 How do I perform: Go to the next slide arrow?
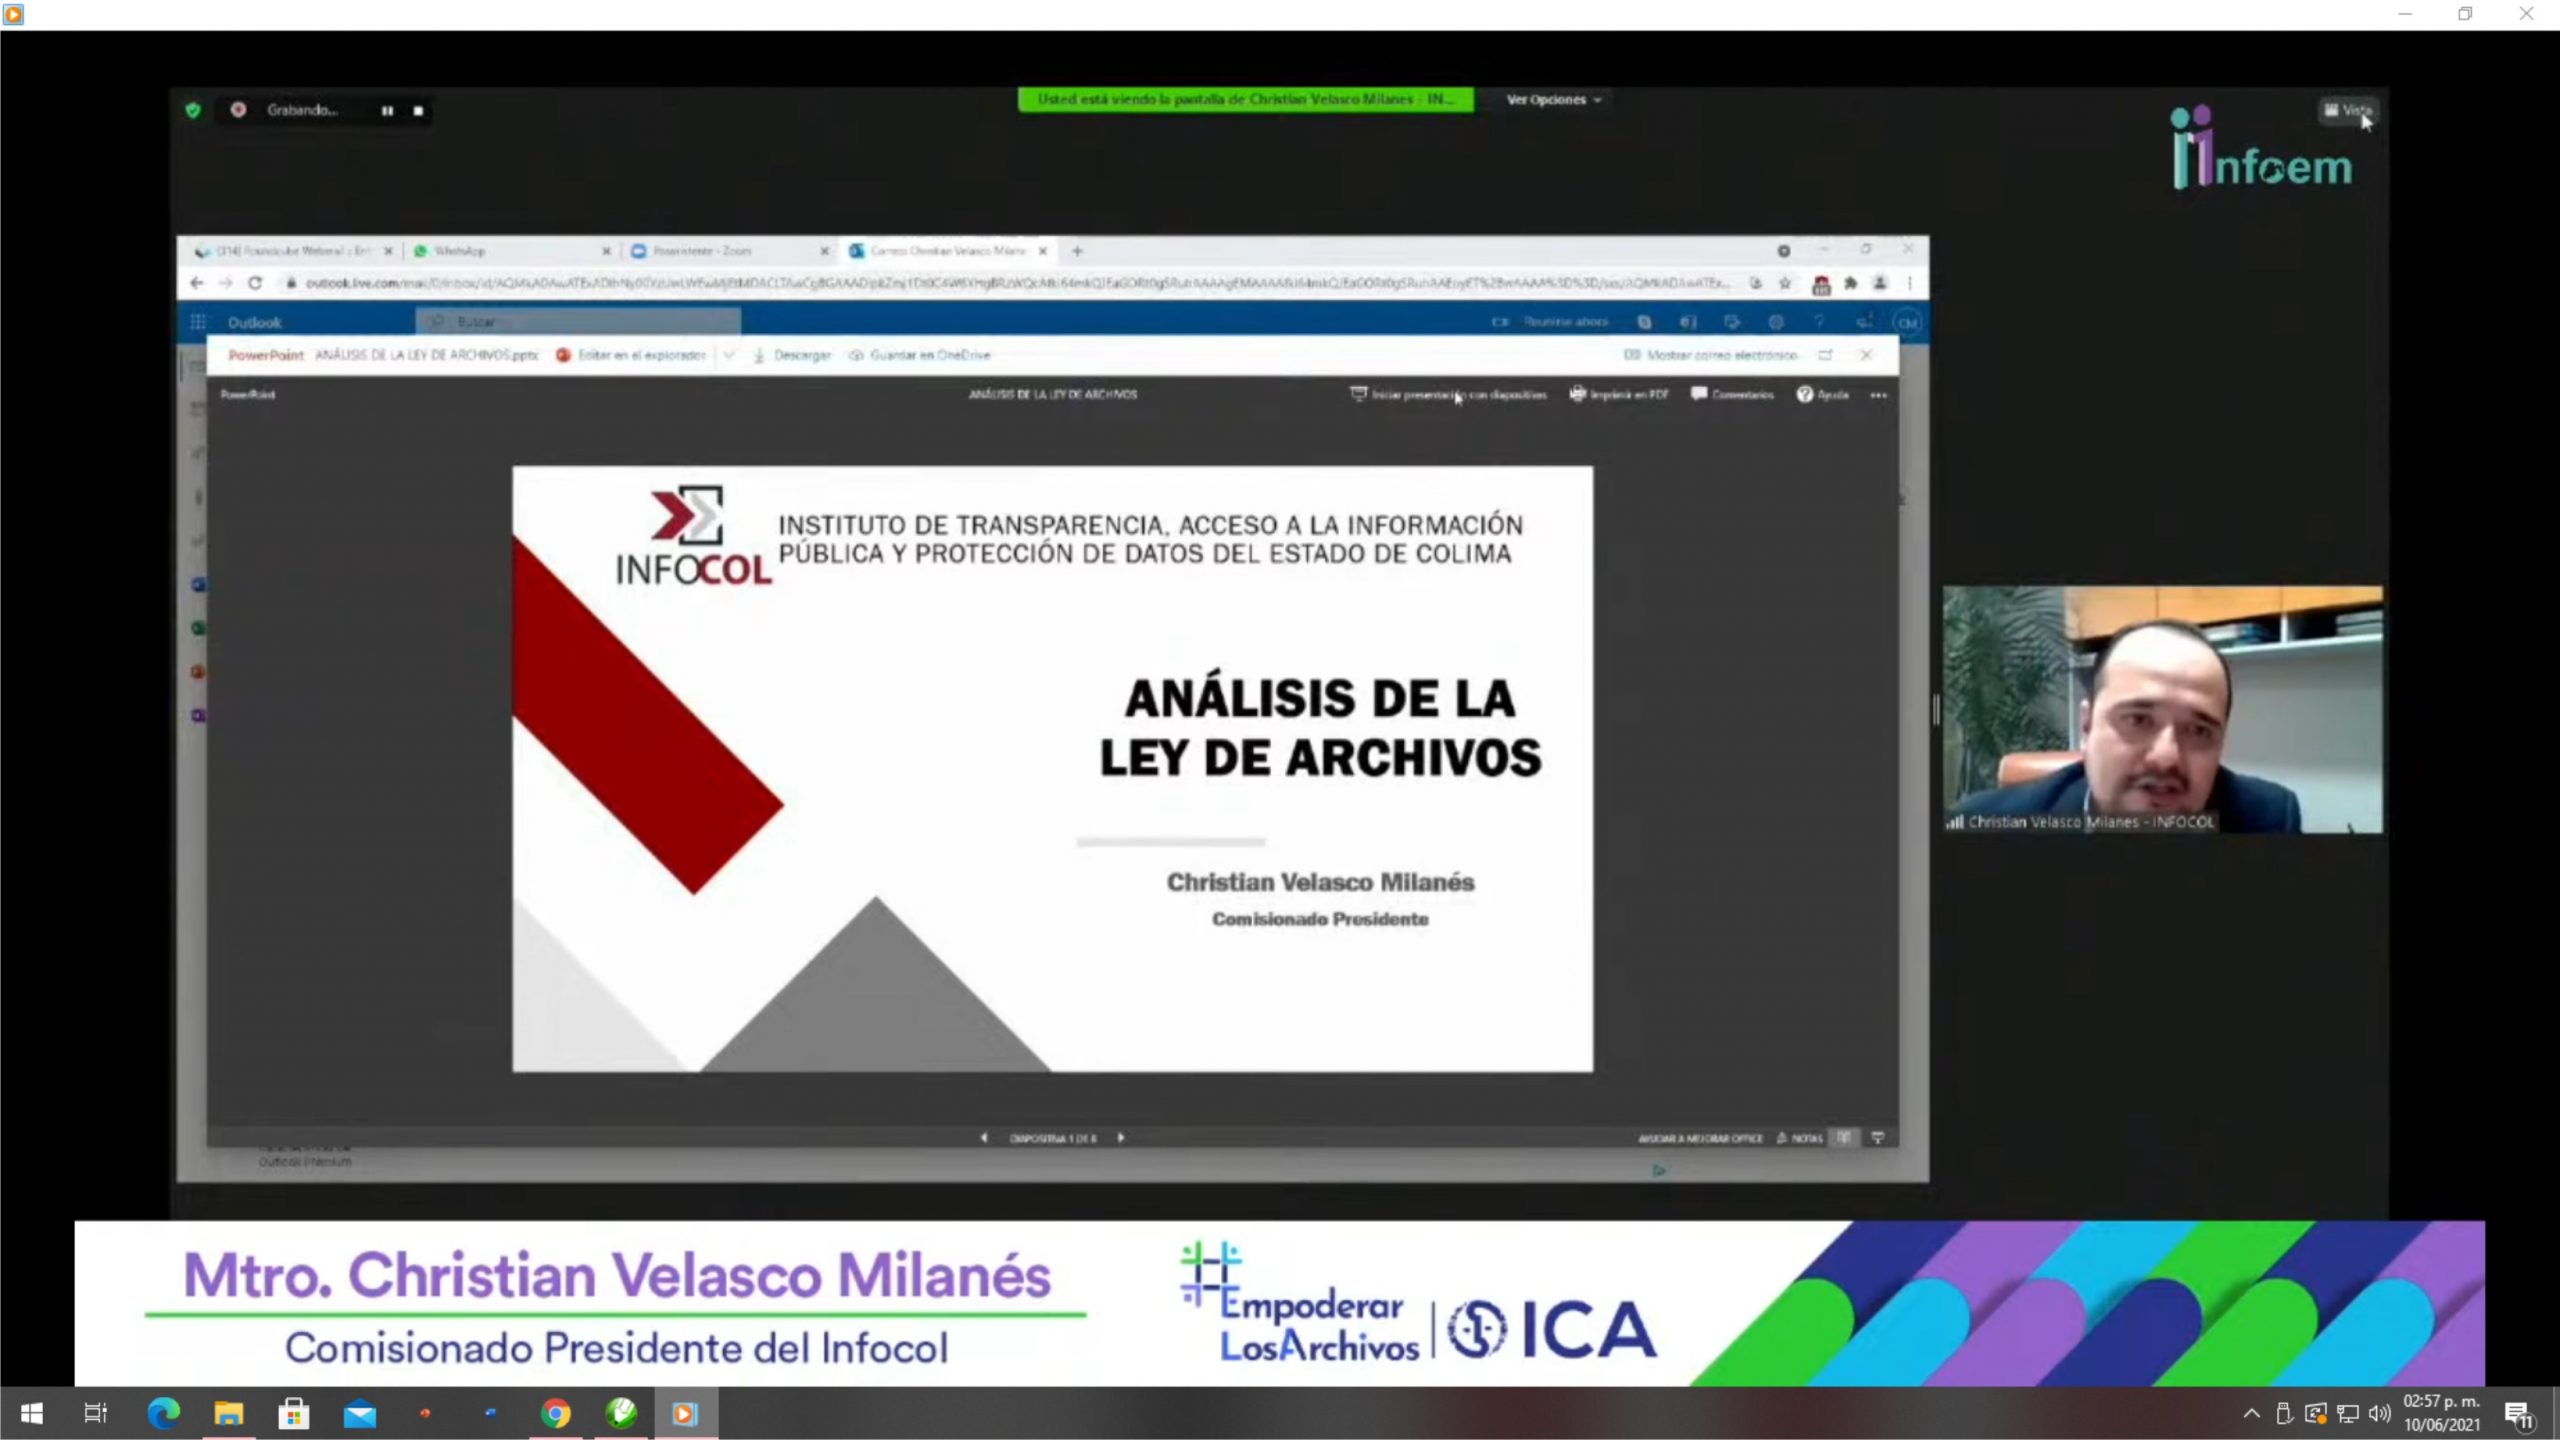tap(1121, 1138)
